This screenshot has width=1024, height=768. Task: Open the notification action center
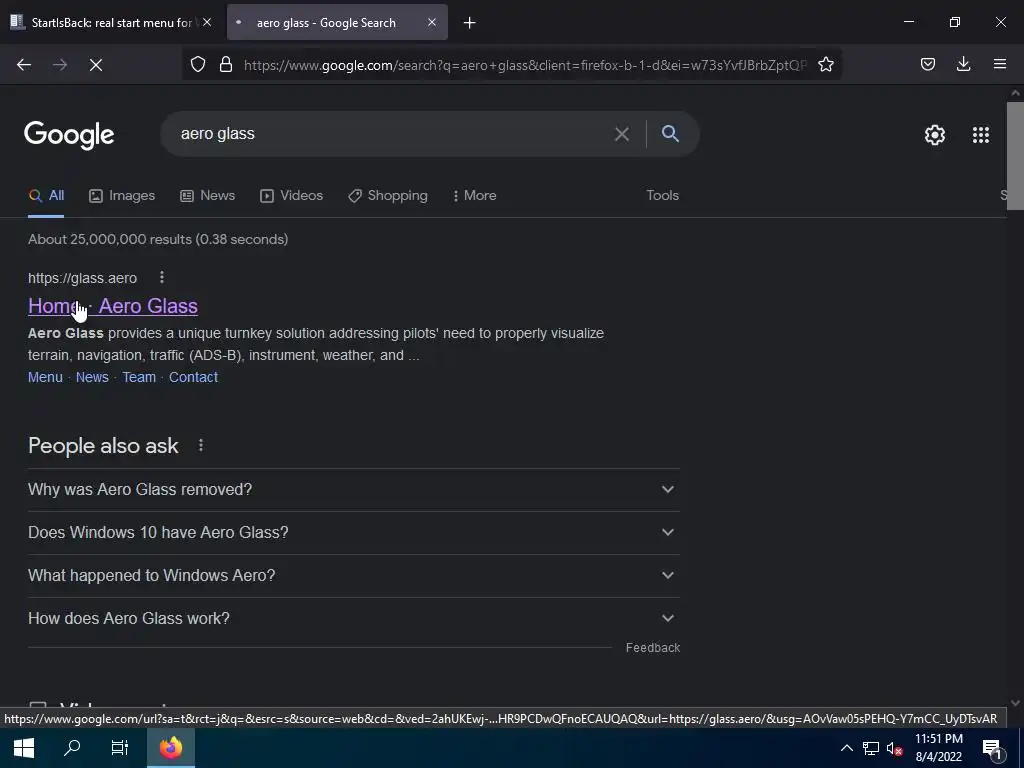992,748
